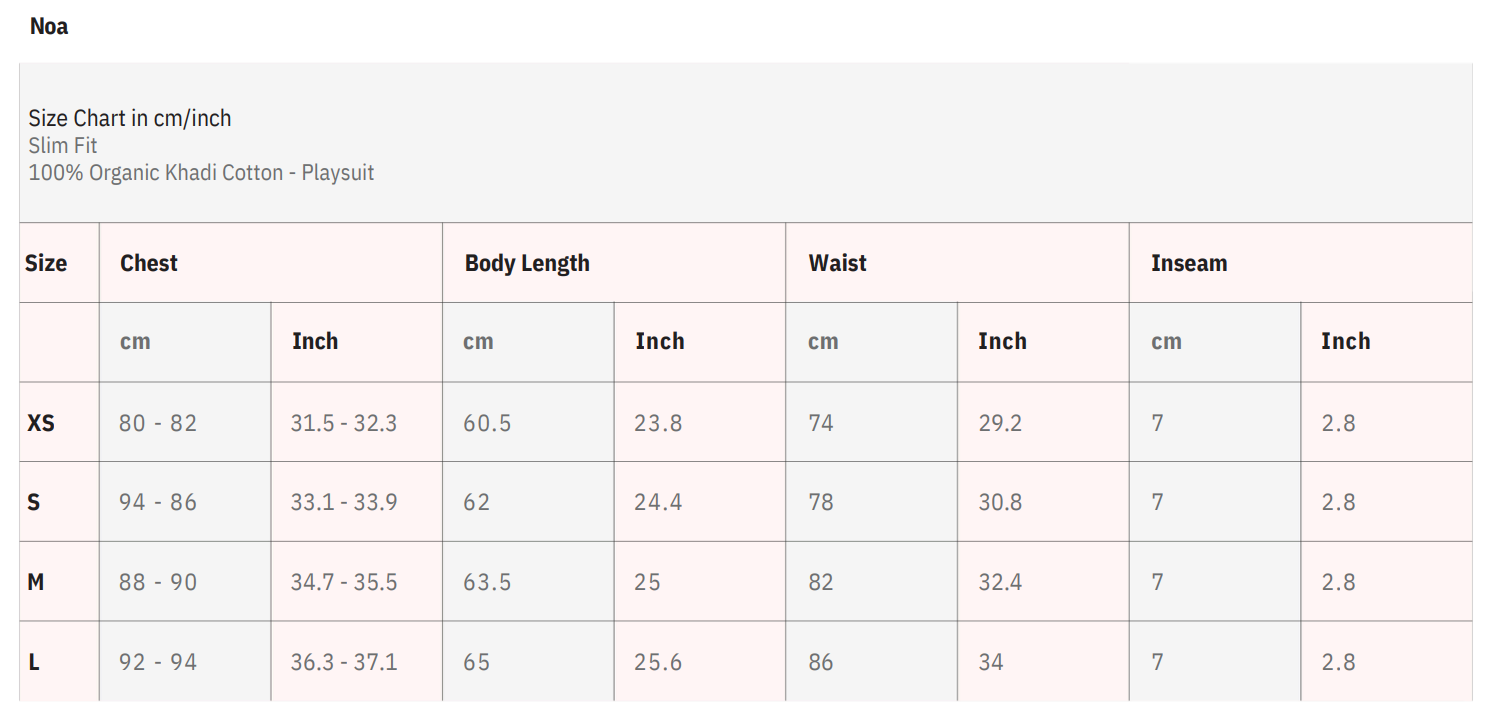Screen dimensions: 1492x719
Task: Select the XS size row label
Action: (x=41, y=423)
